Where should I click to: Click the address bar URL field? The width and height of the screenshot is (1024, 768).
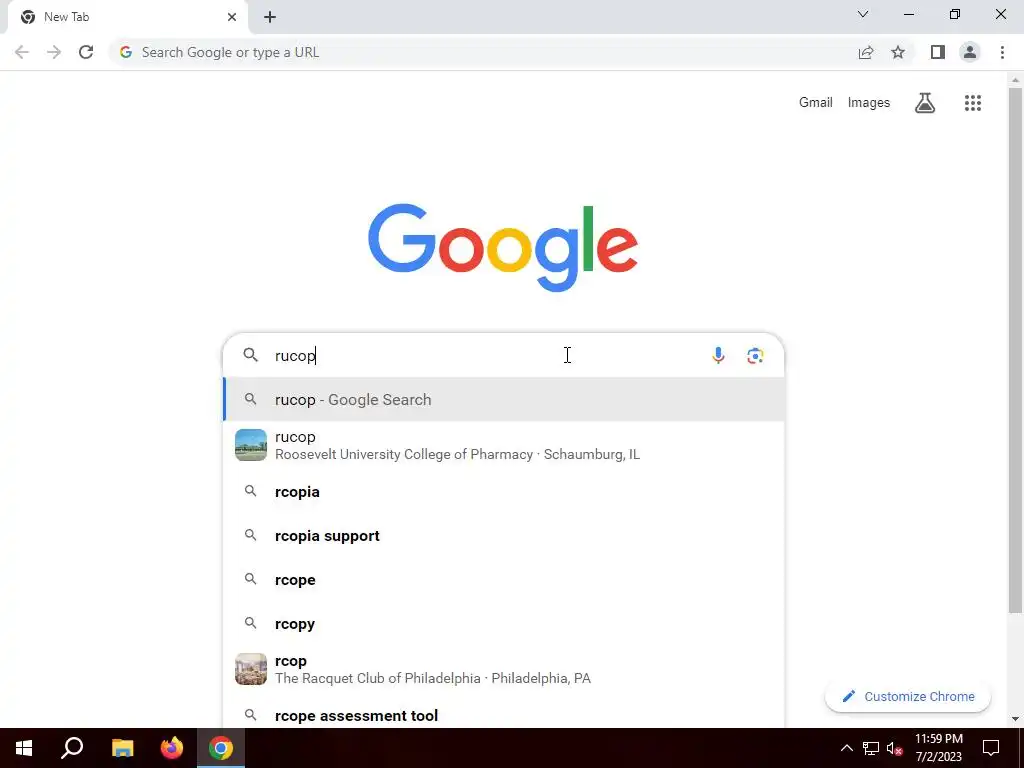(483, 52)
